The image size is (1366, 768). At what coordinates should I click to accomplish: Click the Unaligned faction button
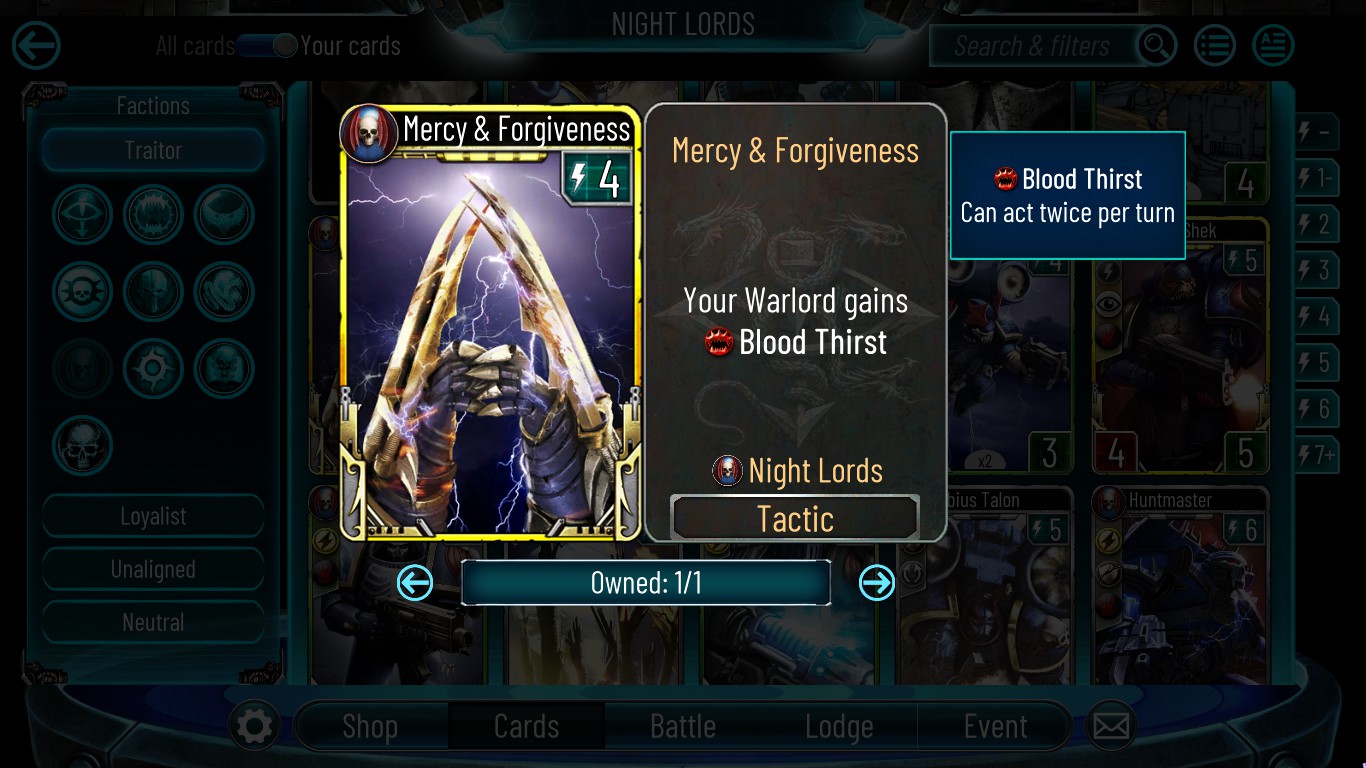[153, 570]
